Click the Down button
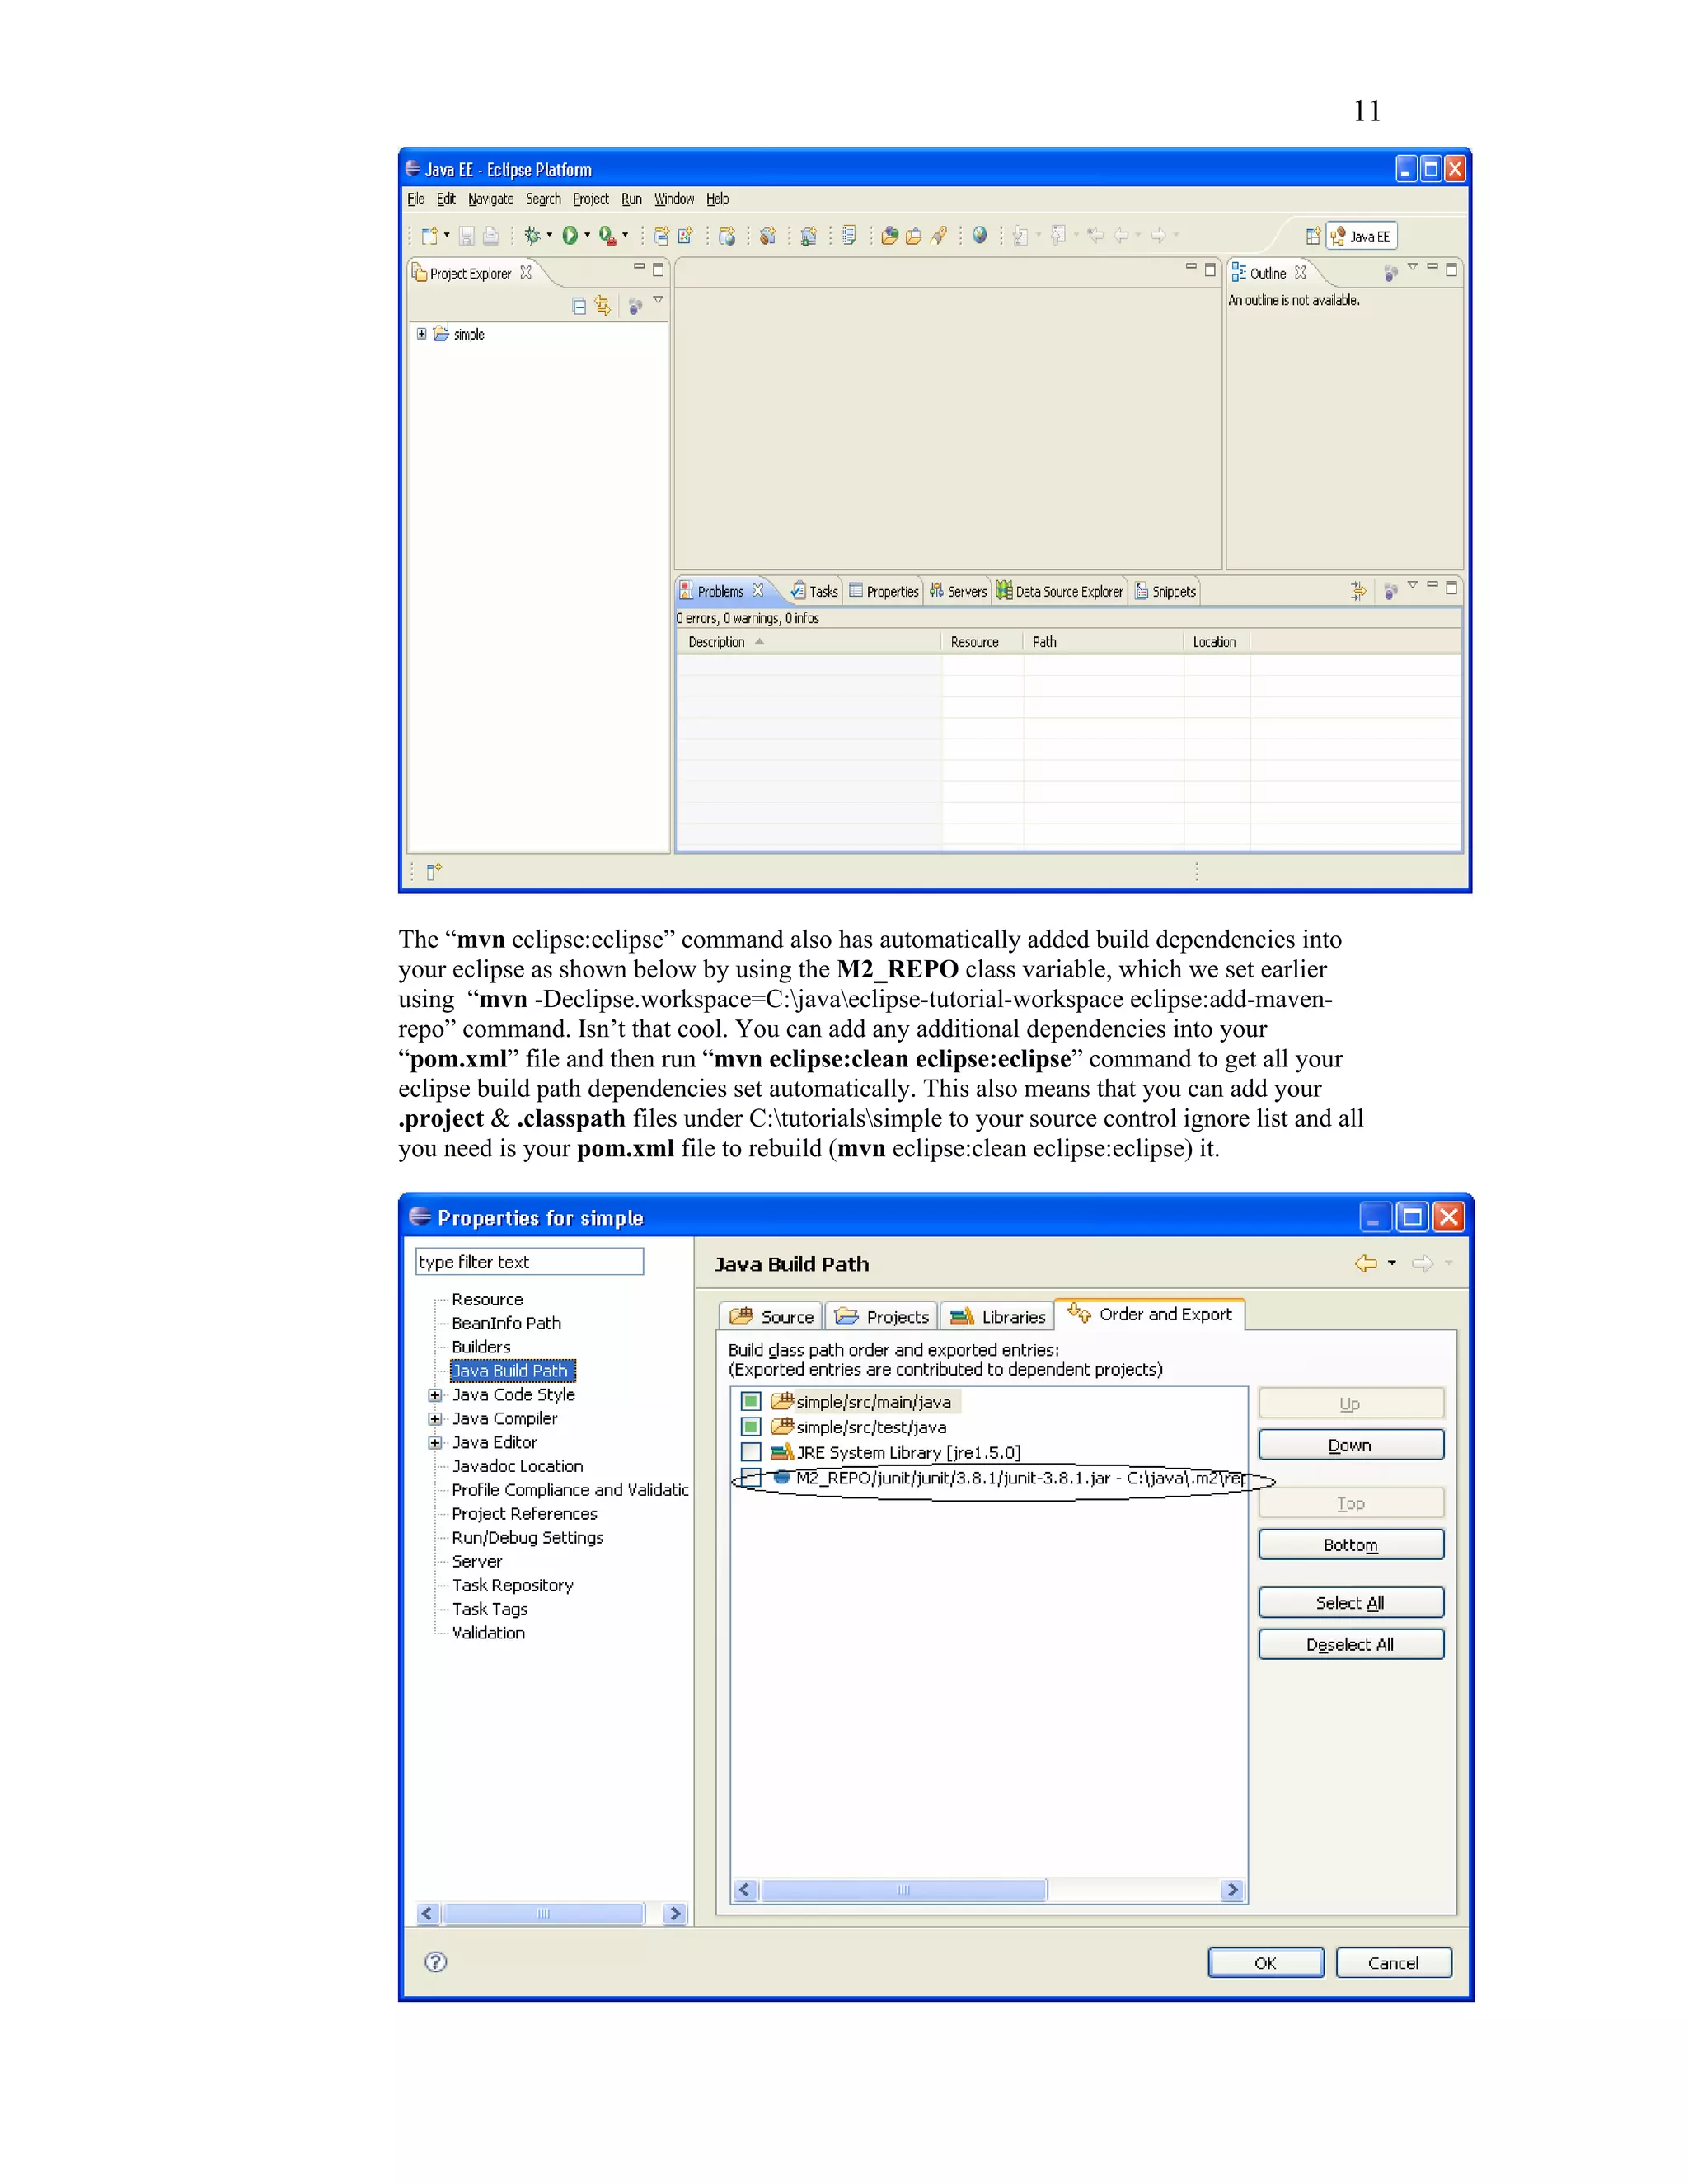 pos(1351,1445)
